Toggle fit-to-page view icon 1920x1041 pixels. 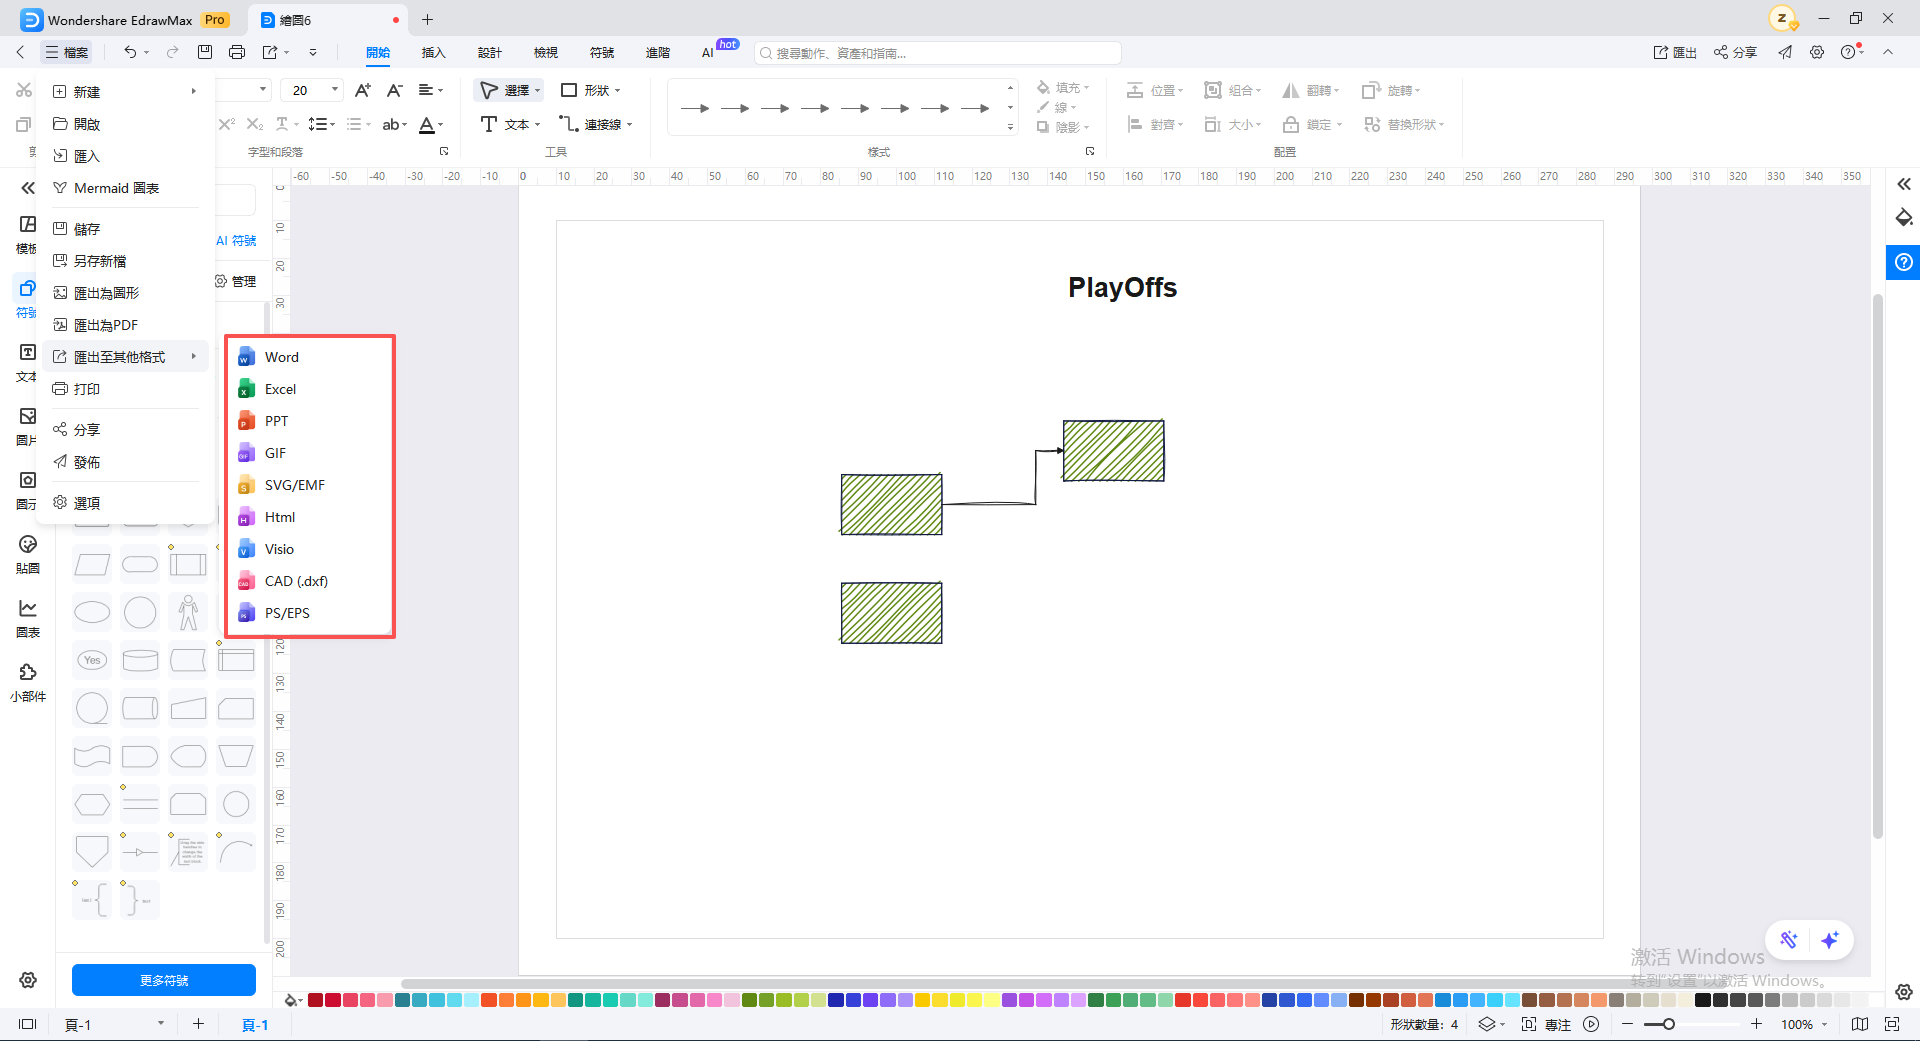[1892, 1024]
